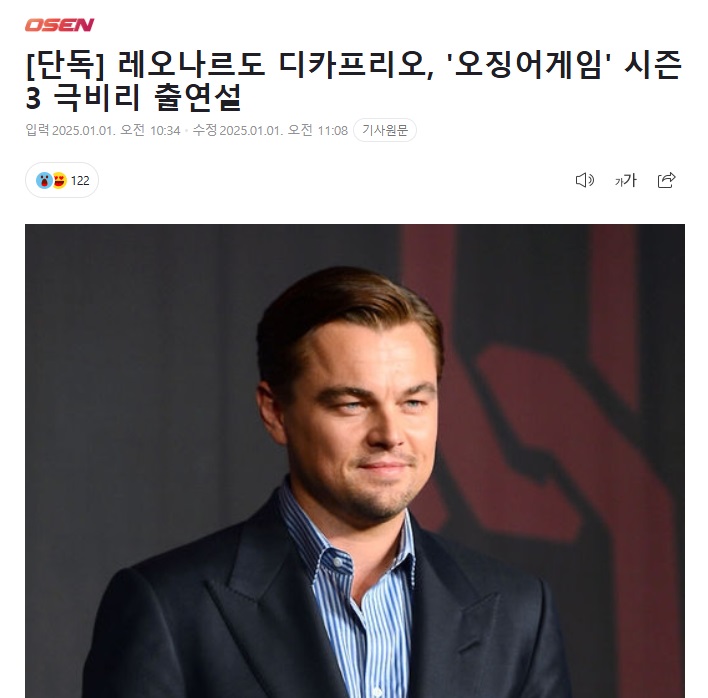The height and width of the screenshot is (698, 708).
Task: Click the 수정 modified label
Action: pos(205,130)
